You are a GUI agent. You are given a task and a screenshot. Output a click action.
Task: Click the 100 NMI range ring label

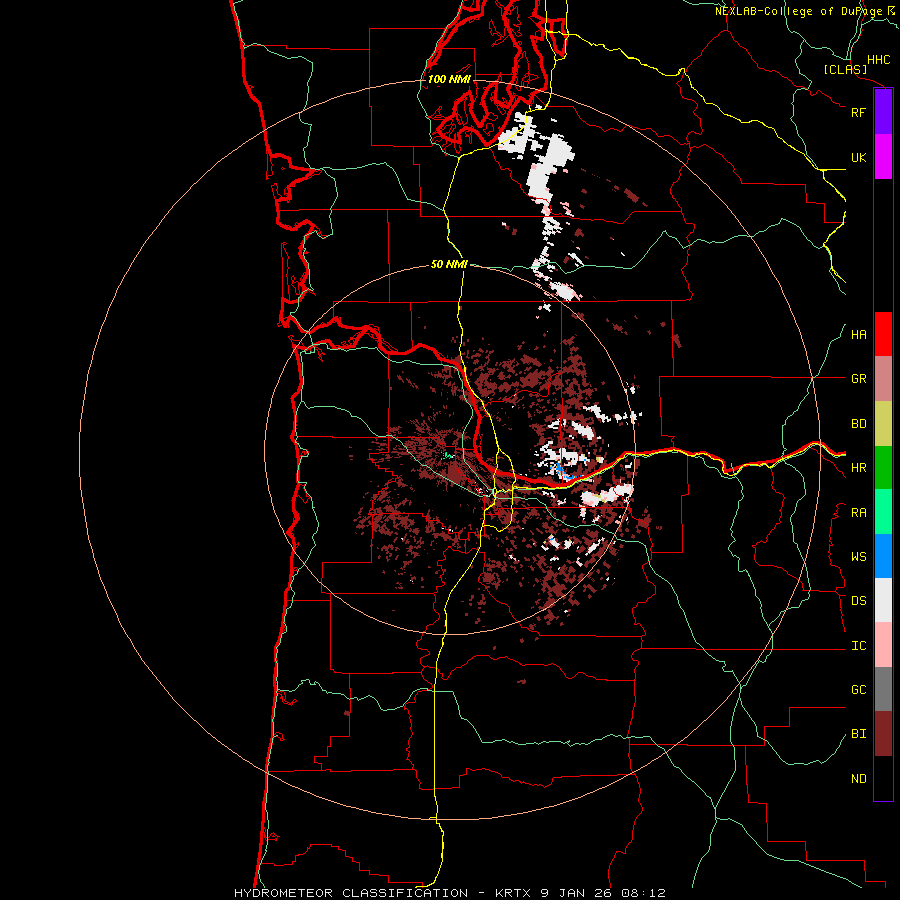tap(449, 79)
